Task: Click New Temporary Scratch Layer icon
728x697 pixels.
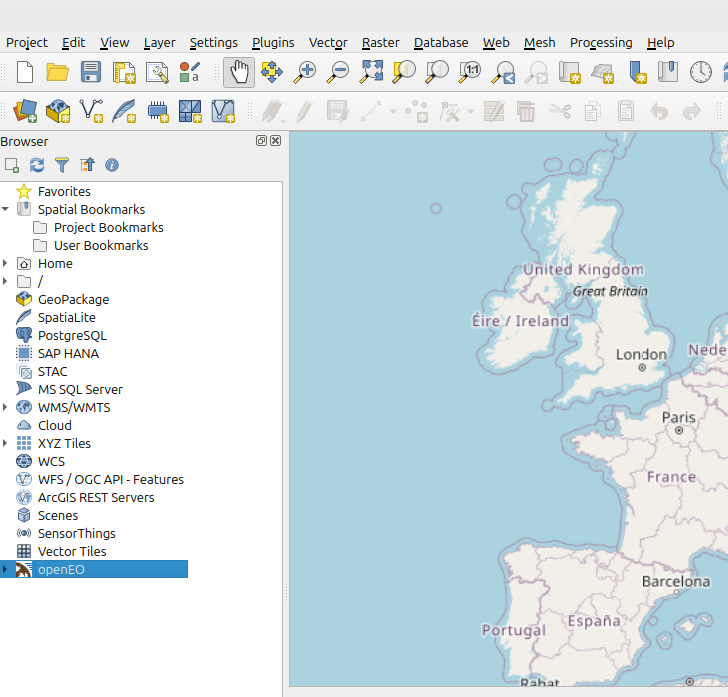Action: click(157, 111)
